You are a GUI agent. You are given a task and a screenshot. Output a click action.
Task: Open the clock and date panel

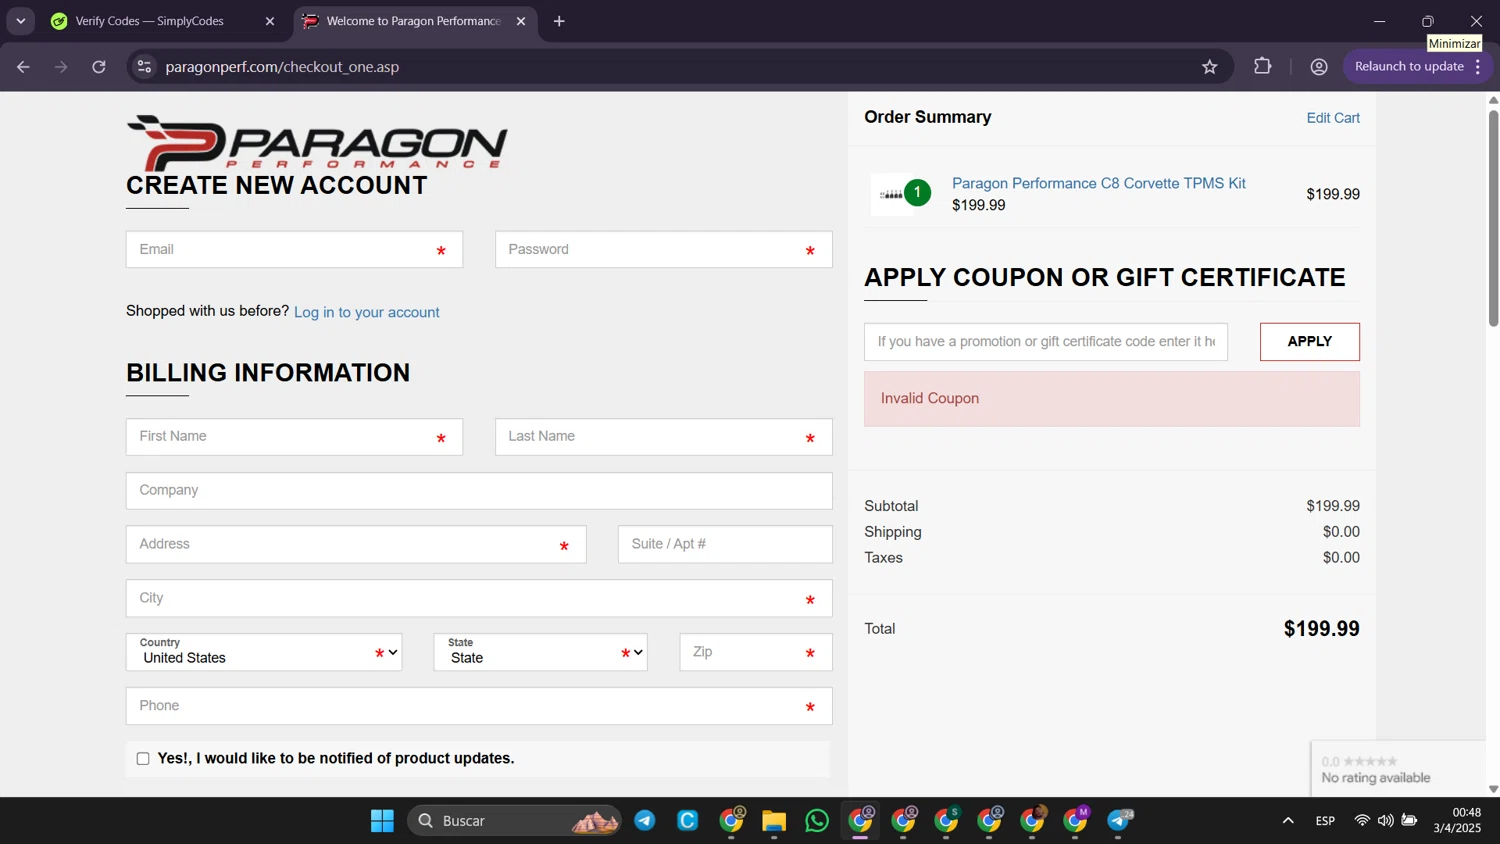pyautogui.click(x=1458, y=820)
